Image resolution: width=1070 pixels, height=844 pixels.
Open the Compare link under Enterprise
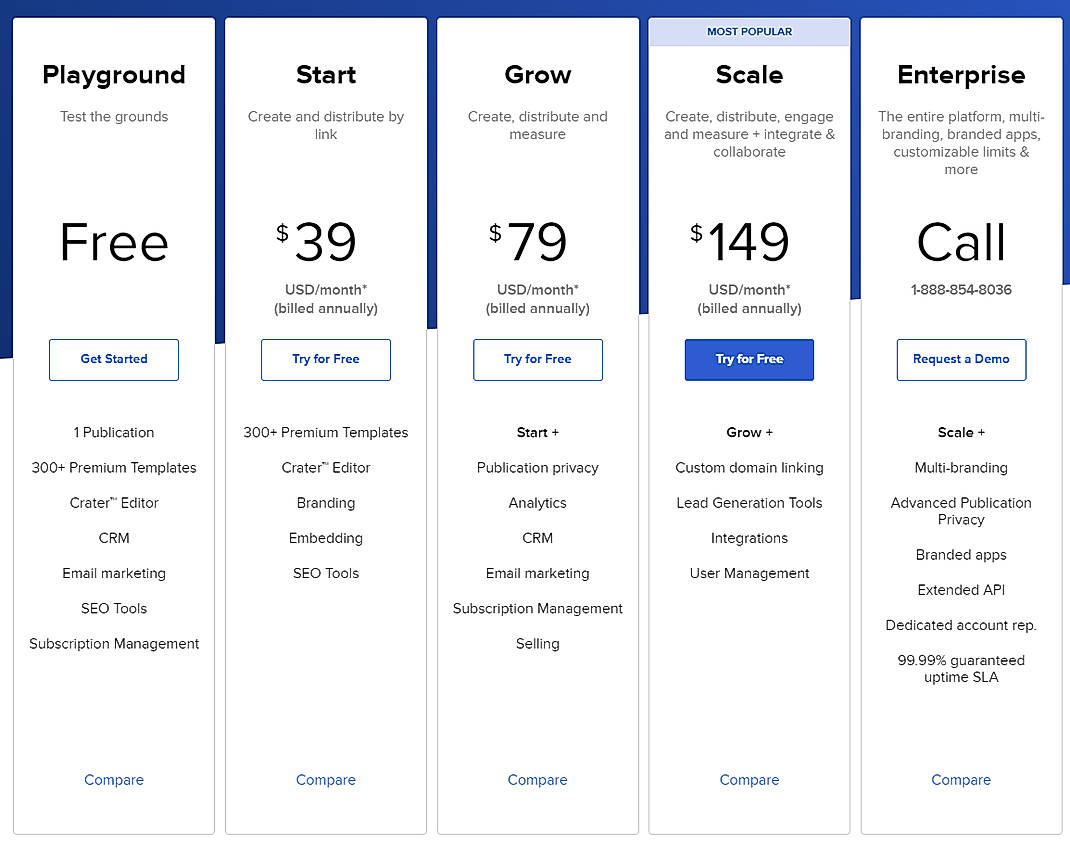[x=961, y=780]
